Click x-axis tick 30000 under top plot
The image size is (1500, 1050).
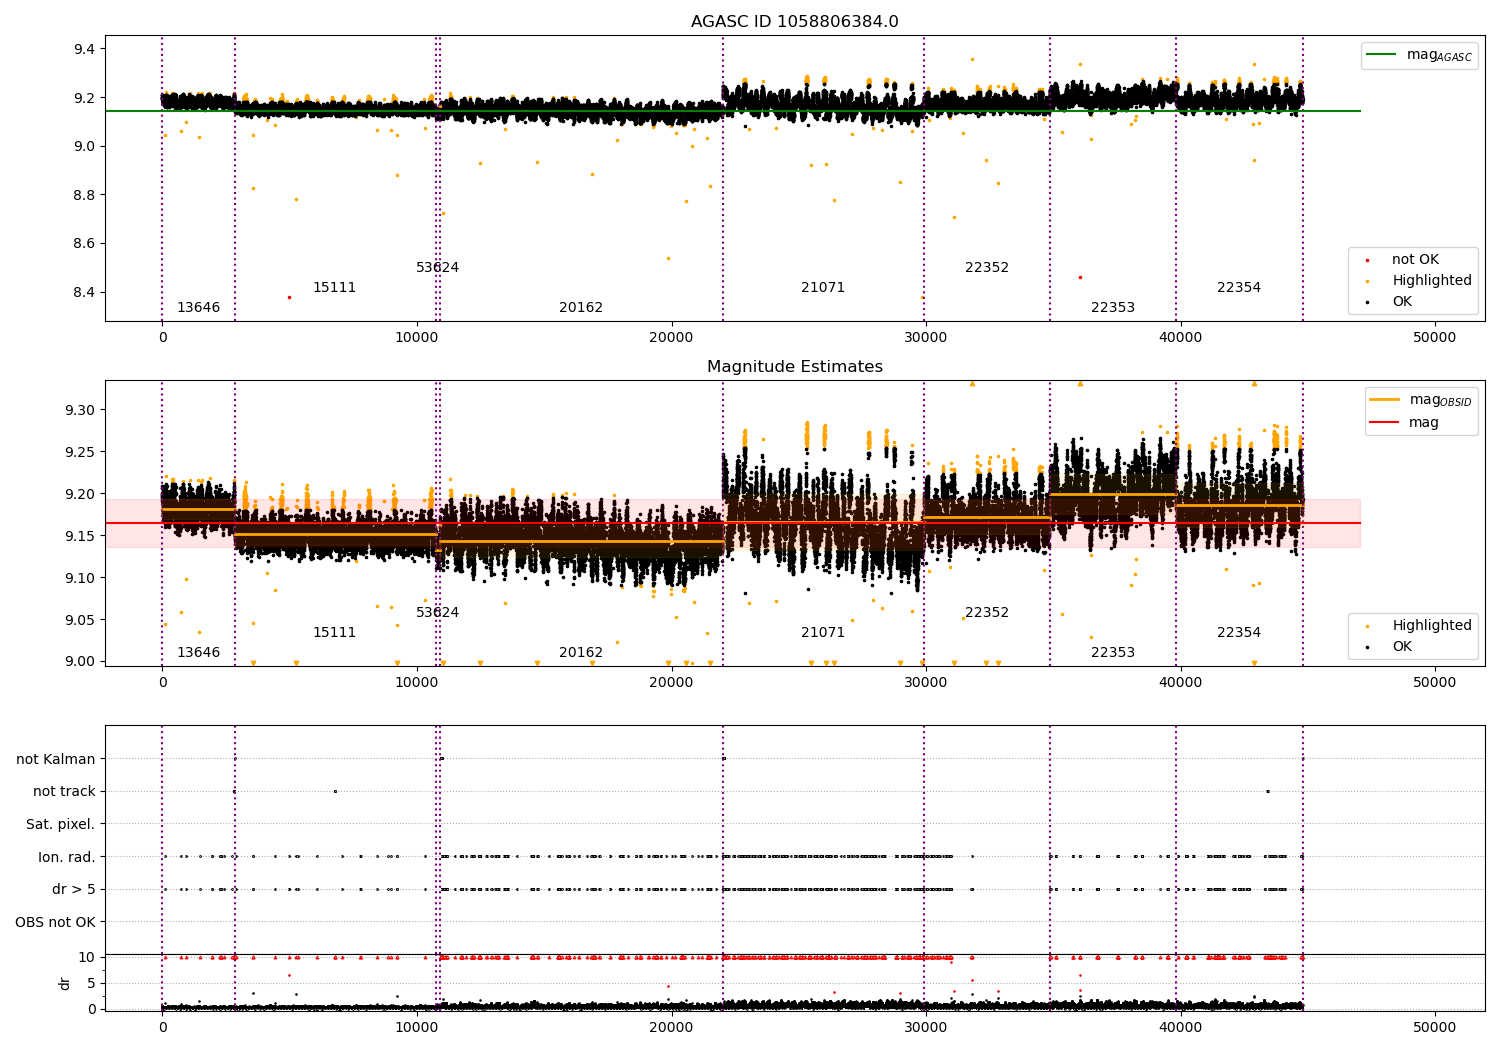926,338
